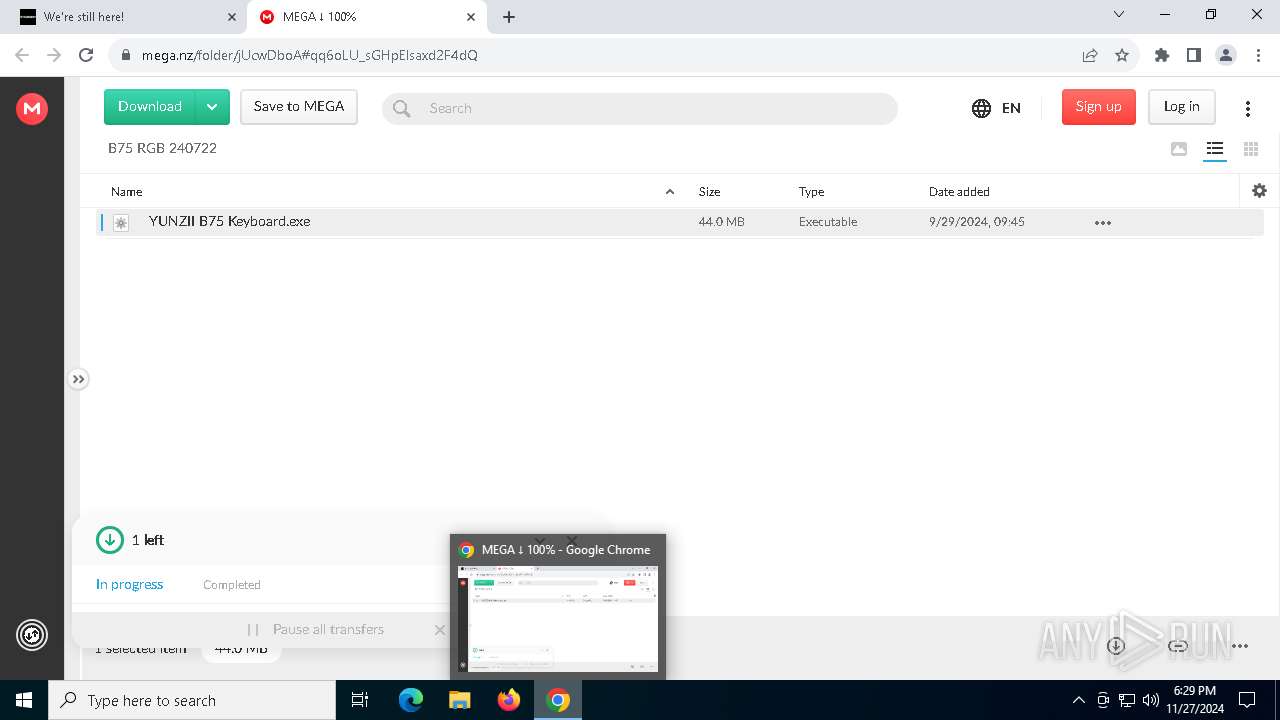Open the EN language selector
The width and height of the screenshot is (1280, 720).
(x=996, y=108)
